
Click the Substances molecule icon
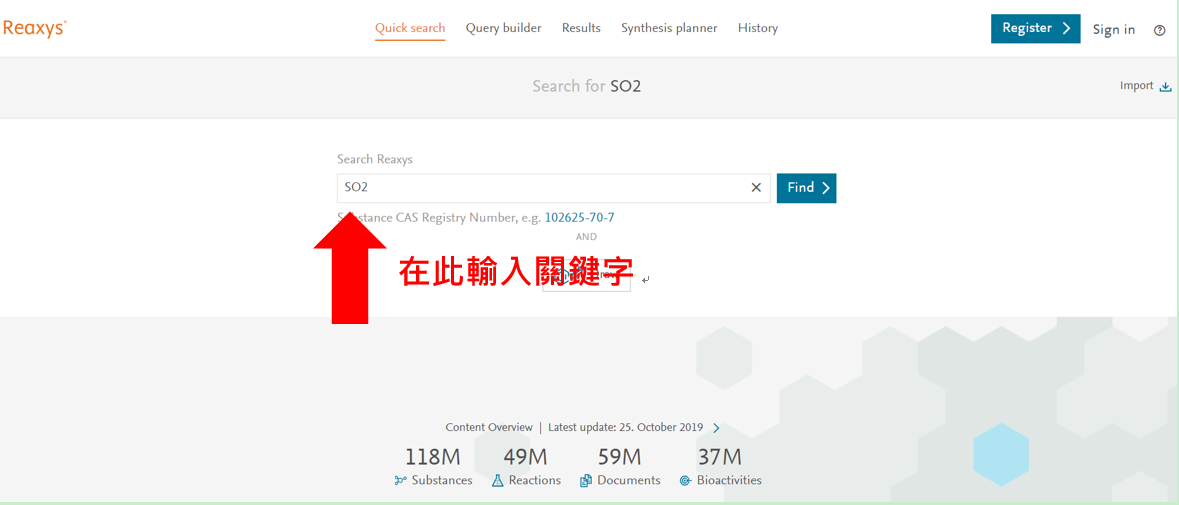(401, 480)
